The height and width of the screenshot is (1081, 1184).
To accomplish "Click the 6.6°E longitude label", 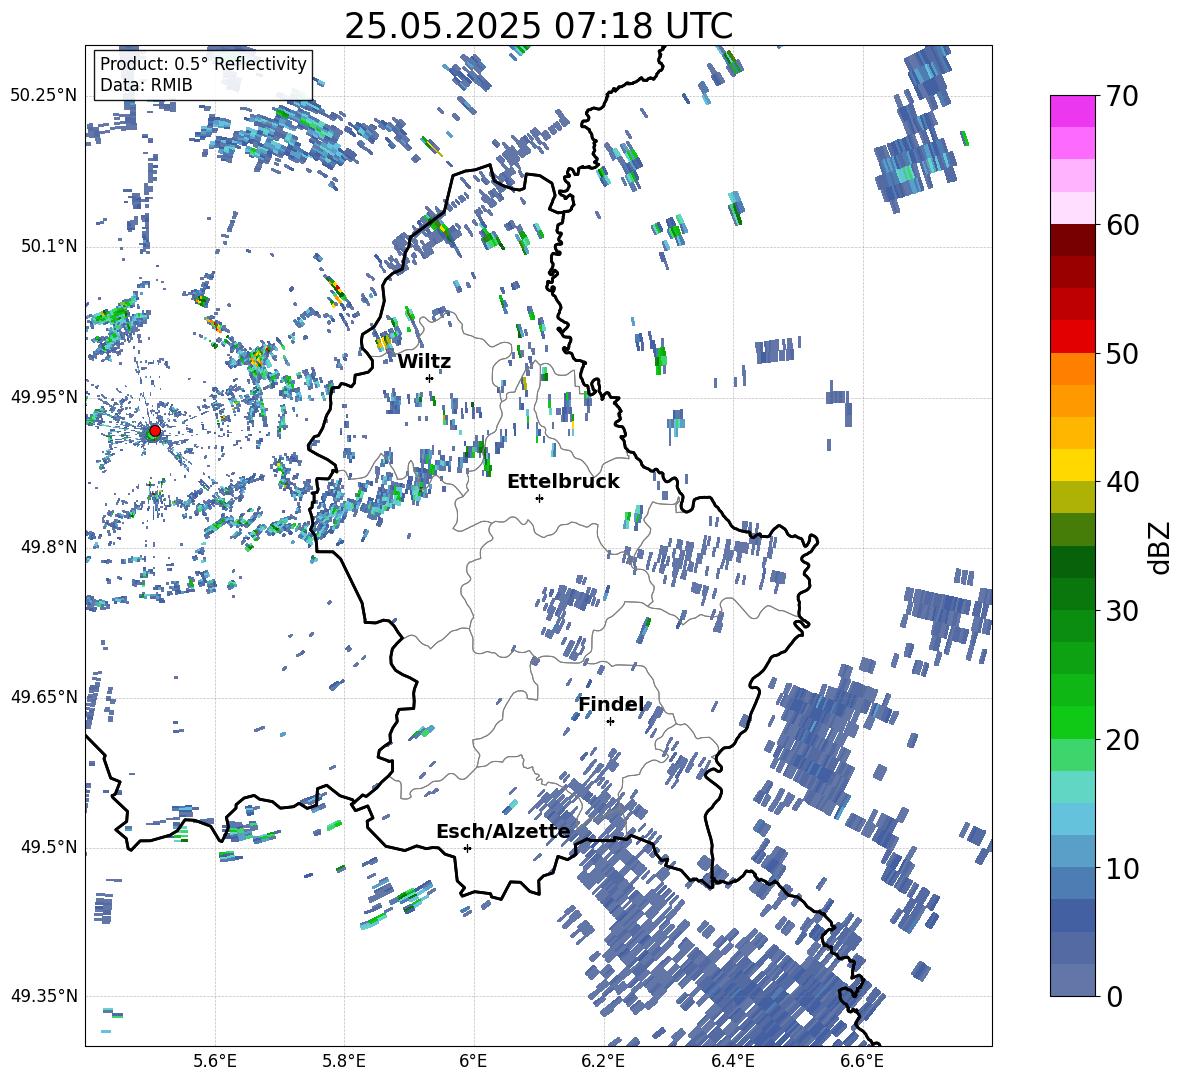I will click(862, 1061).
